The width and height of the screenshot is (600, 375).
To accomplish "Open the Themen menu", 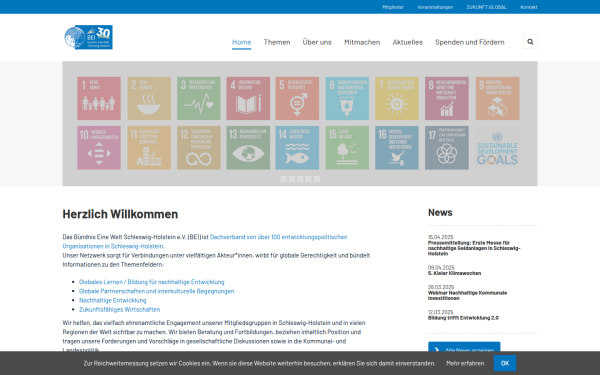I will click(x=277, y=42).
